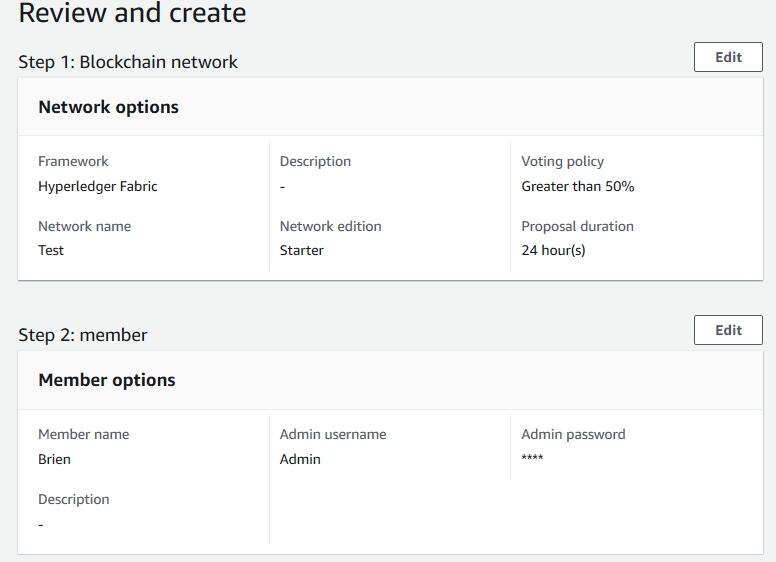
Task: Select the Admin username value
Action: click(300, 459)
